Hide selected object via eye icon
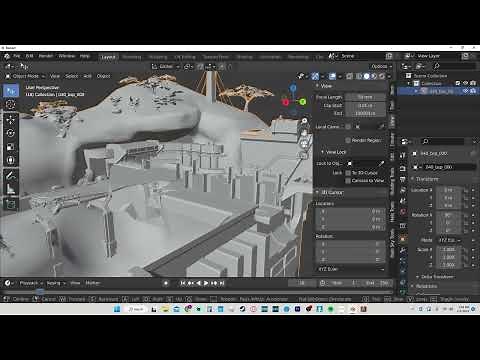Screen dimensions: 480x360 coord(465,91)
